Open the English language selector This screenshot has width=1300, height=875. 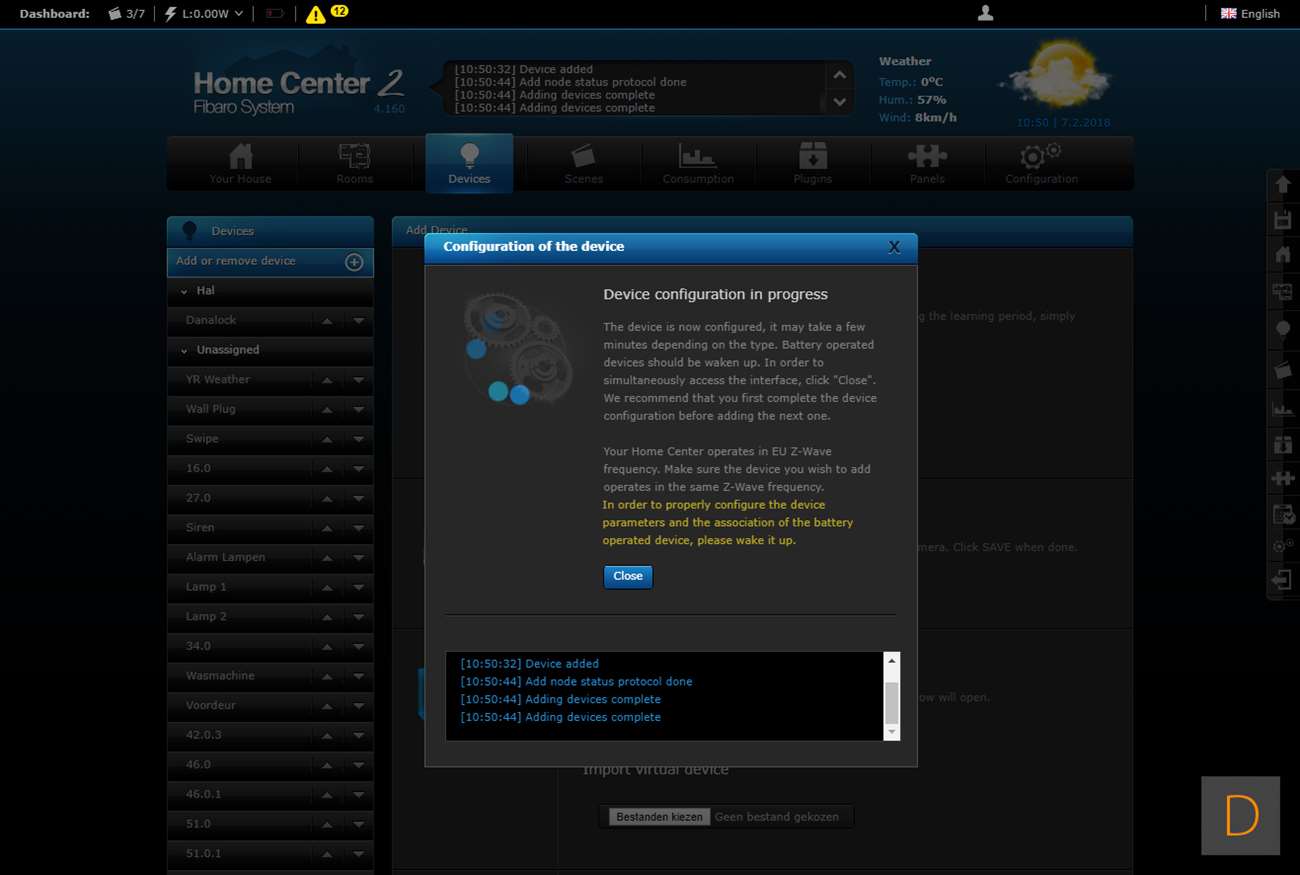tap(1250, 14)
